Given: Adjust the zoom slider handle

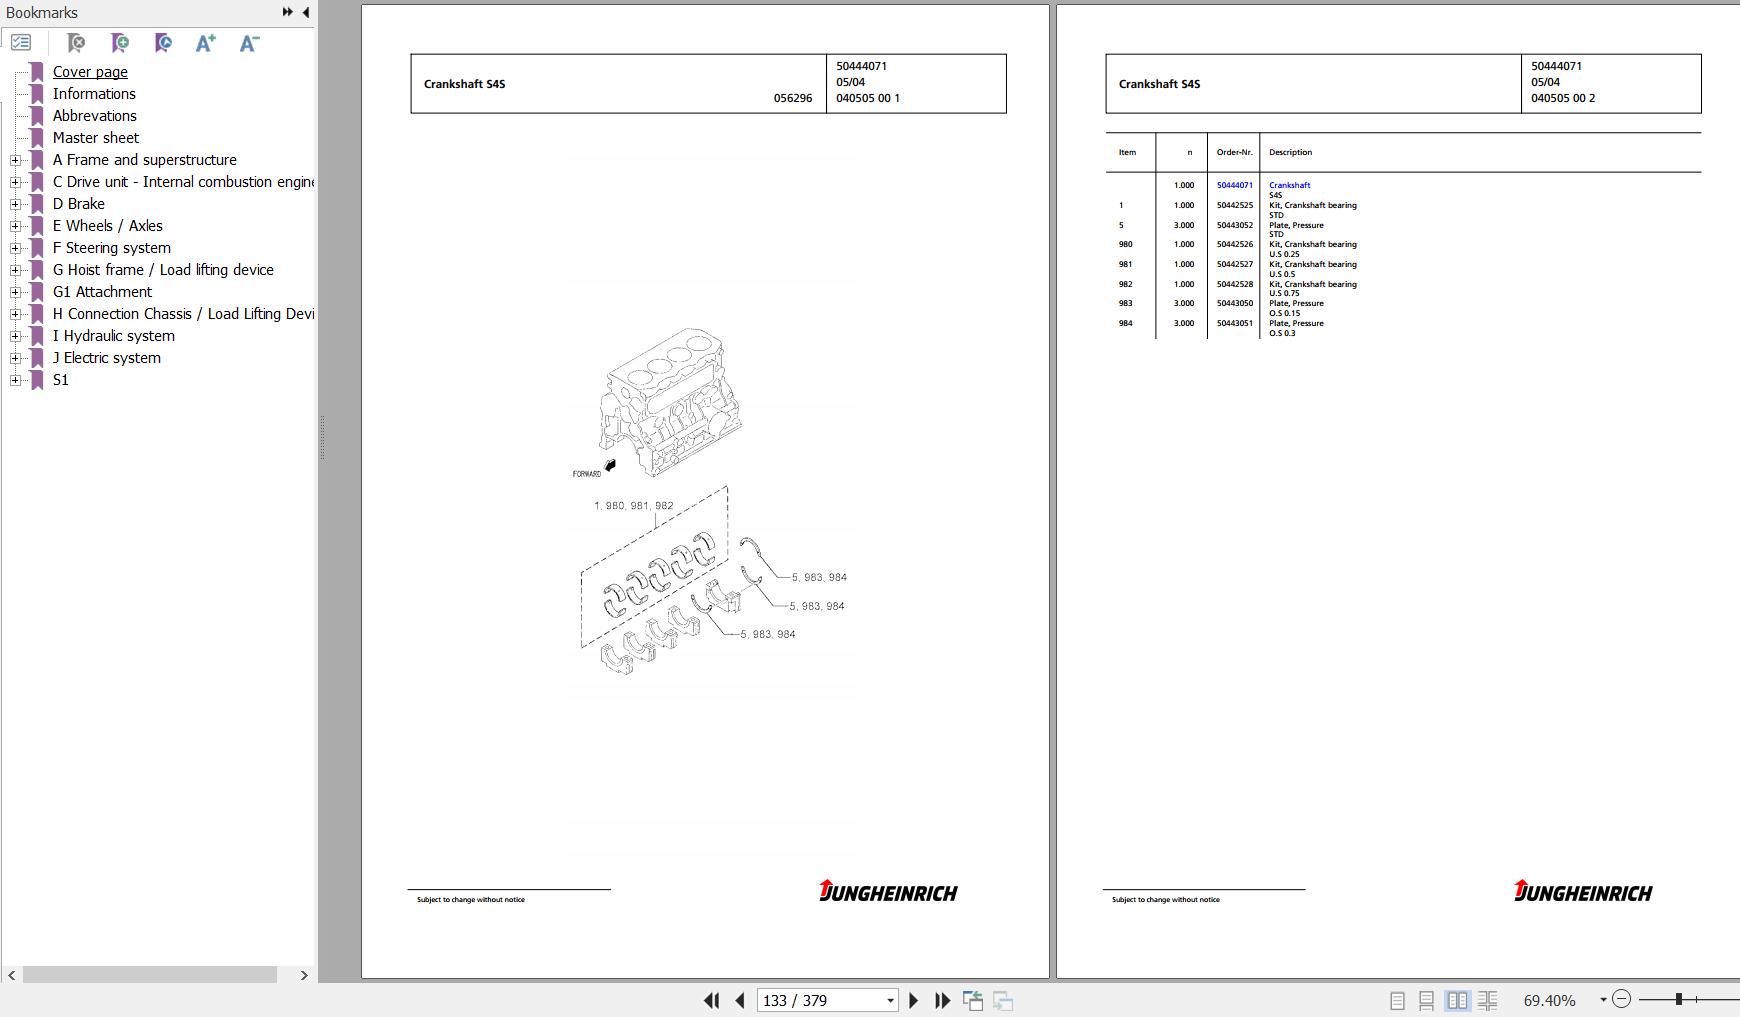Looking at the screenshot, I should pos(1679,999).
